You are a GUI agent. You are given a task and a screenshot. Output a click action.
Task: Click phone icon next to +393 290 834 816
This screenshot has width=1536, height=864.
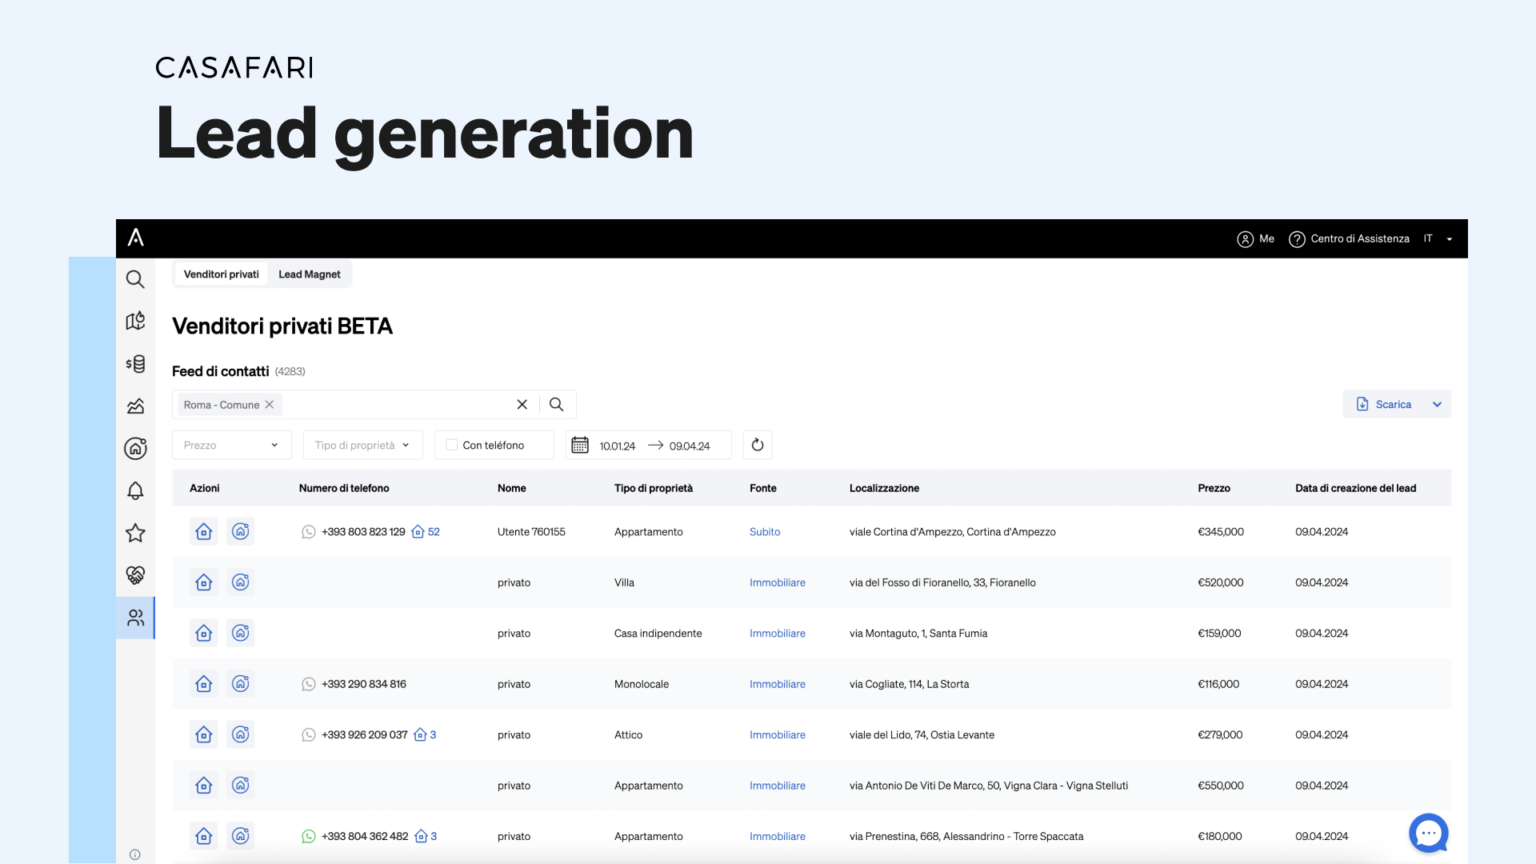[309, 684]
